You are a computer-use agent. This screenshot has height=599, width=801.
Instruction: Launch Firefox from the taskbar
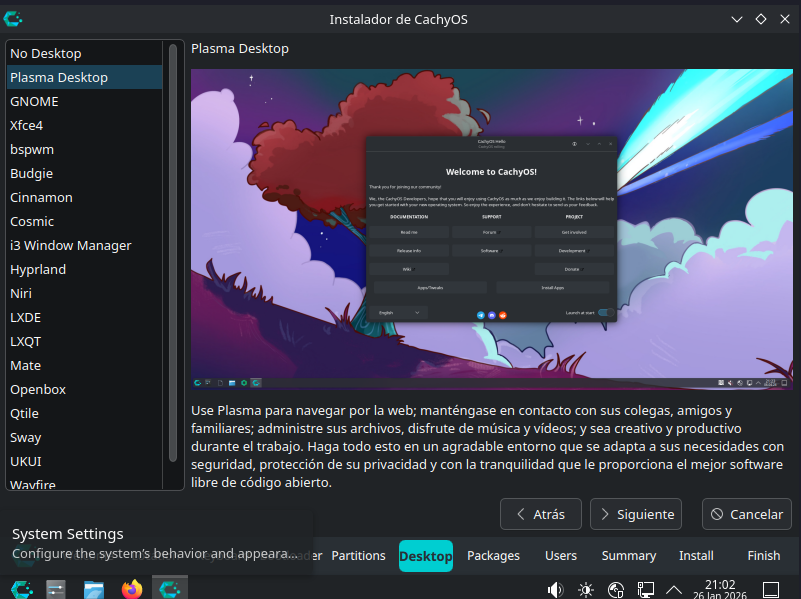click(132, 588)
